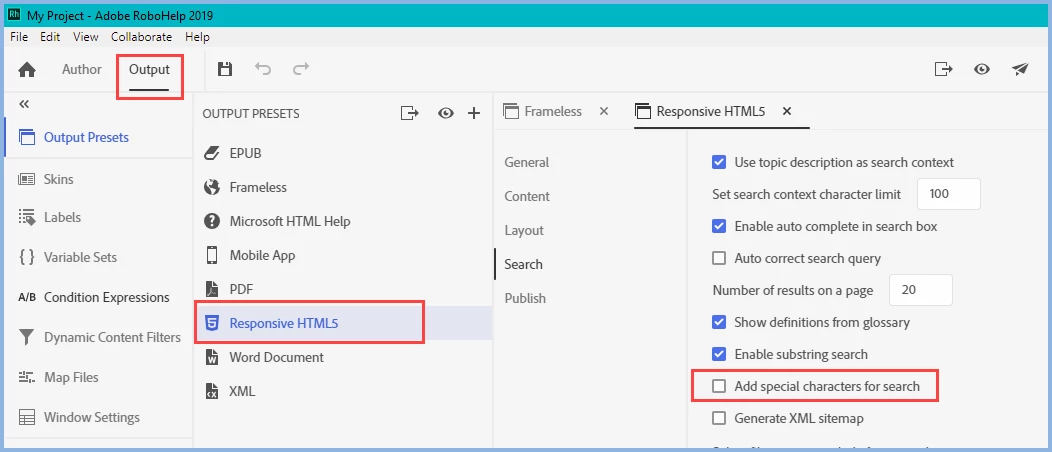Open the Edit menu
Image resolution: width=1052 pixels, height=452 pixels.
(50, 37)
